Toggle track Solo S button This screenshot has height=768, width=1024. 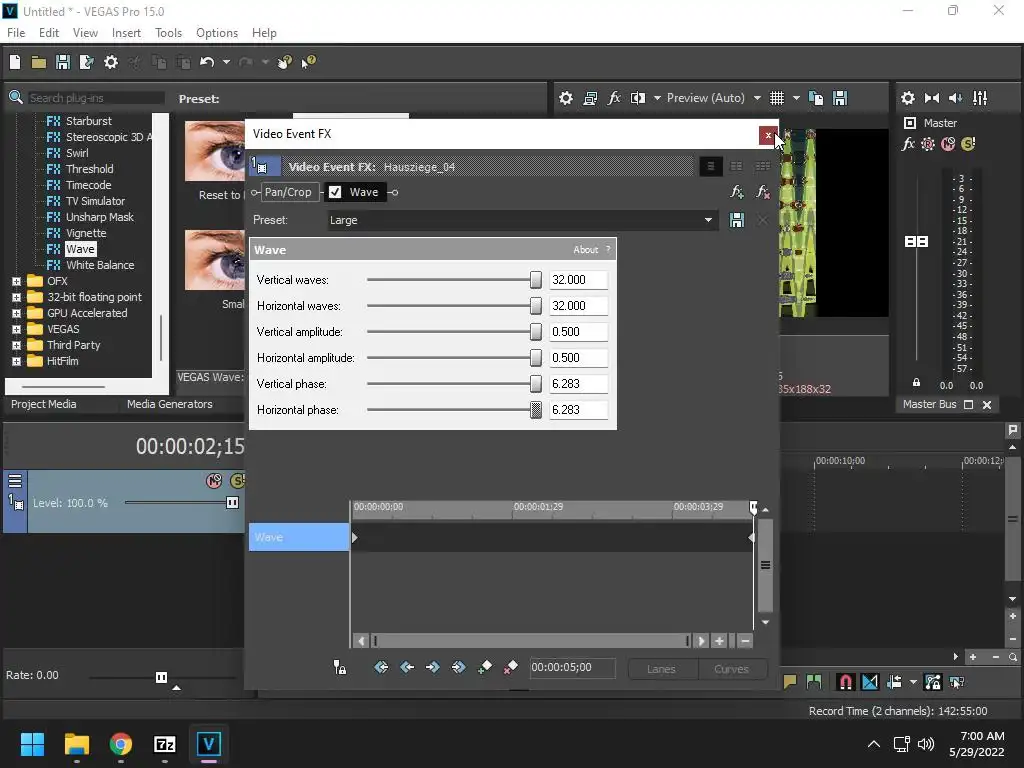(x=238, y=481)
